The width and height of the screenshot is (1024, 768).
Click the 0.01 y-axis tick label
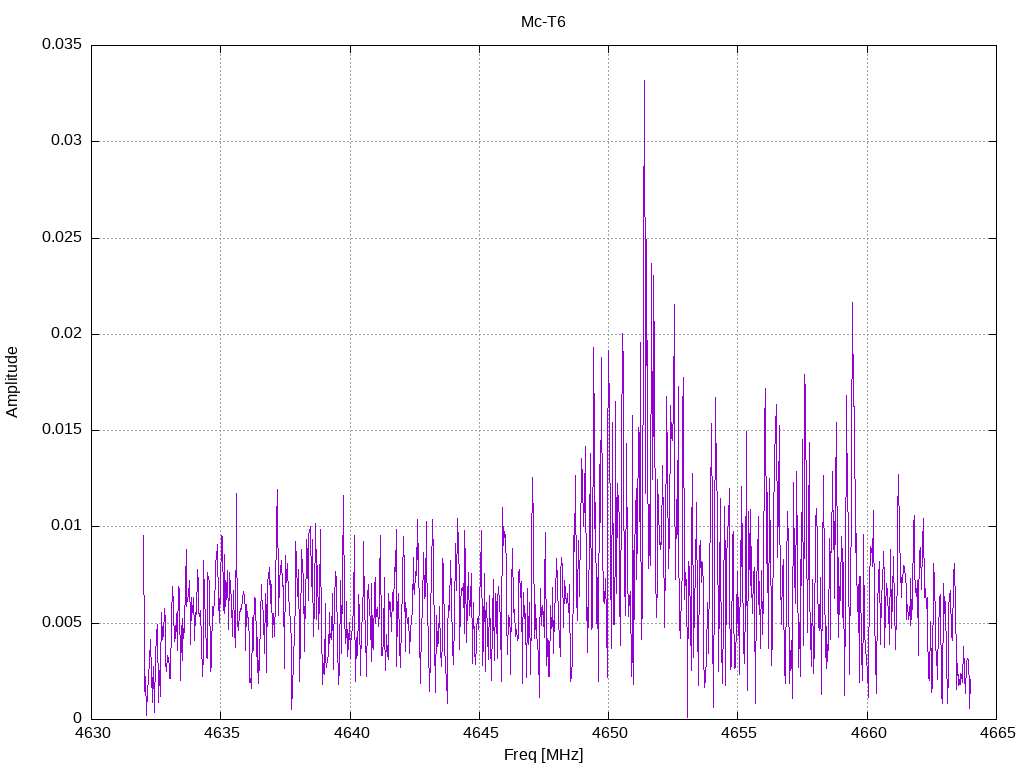click(65, 526)
